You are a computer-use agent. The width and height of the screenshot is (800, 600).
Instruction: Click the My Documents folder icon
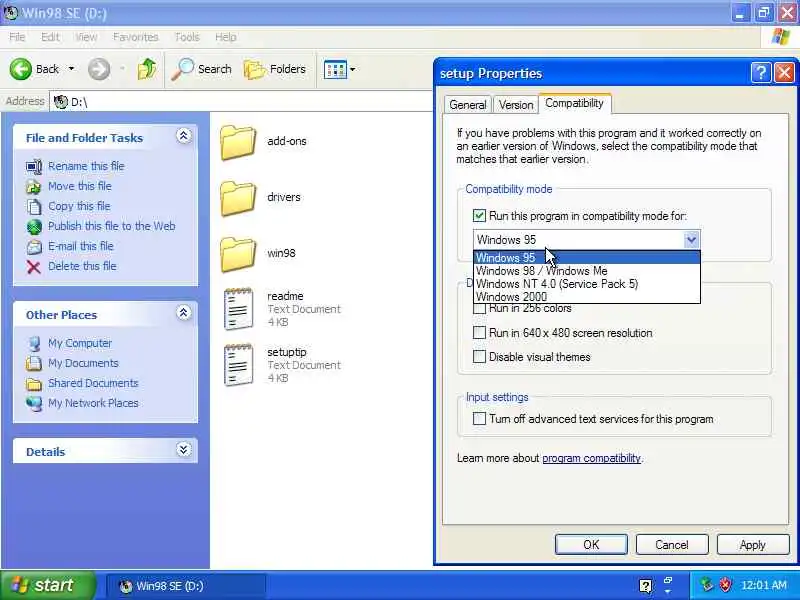(34, 363)
